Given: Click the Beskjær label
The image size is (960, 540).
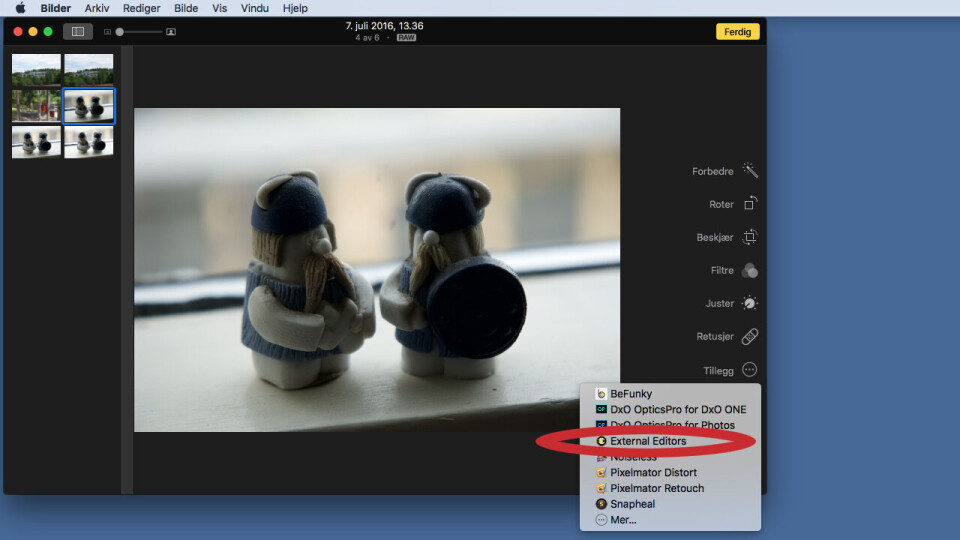Looking at the screenshot, I should click(x=714, y=238).
